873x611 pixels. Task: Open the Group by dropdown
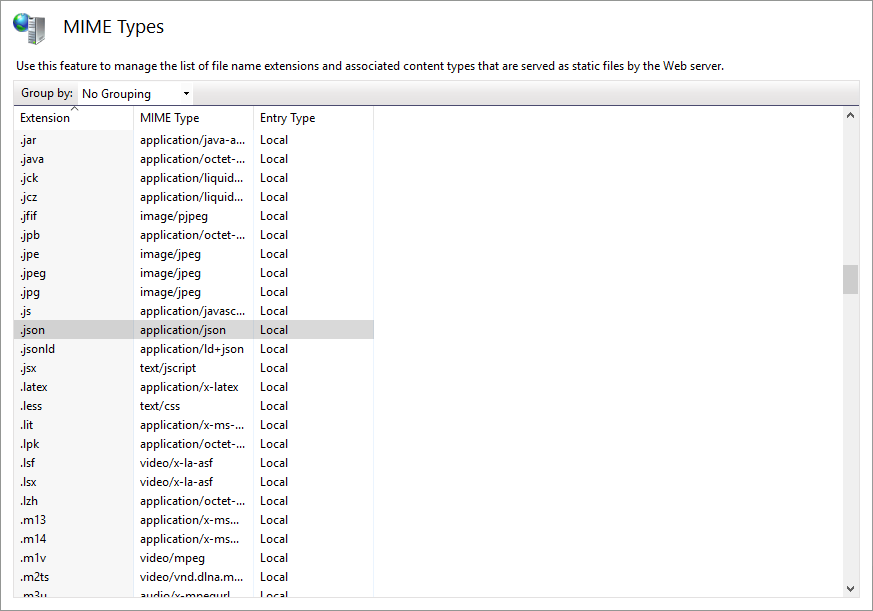tap(135, 94)
